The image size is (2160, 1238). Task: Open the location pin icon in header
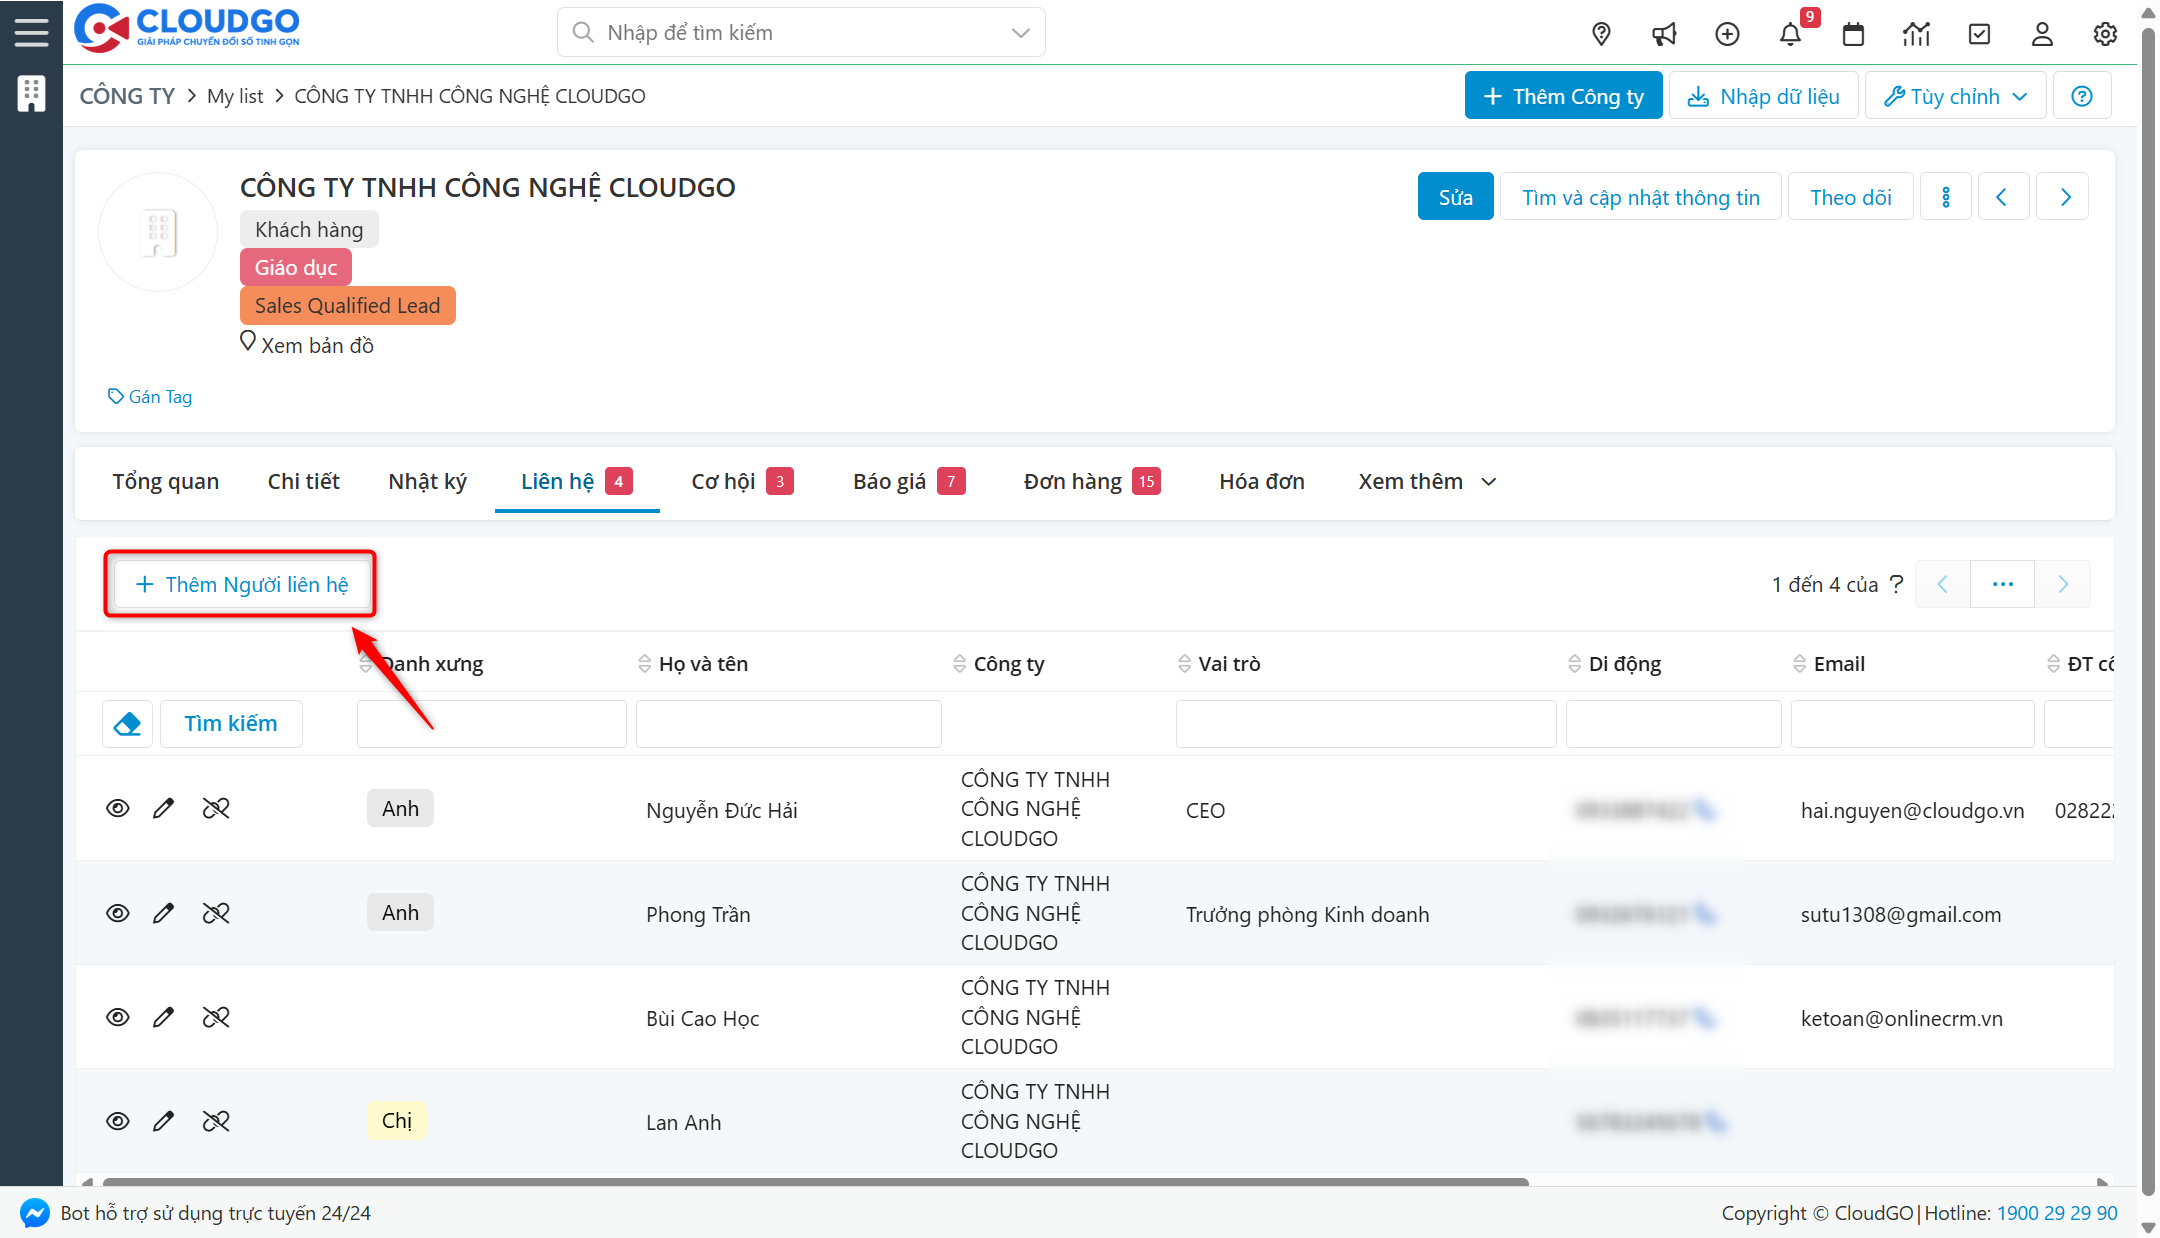1601,34
